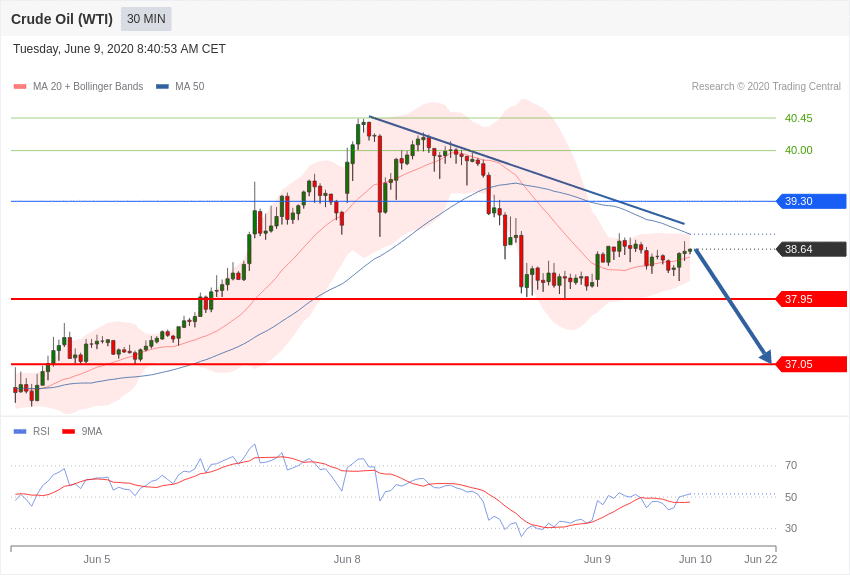
Task: Click the 30 MIN timeframe badge
Action: (146, 19)
